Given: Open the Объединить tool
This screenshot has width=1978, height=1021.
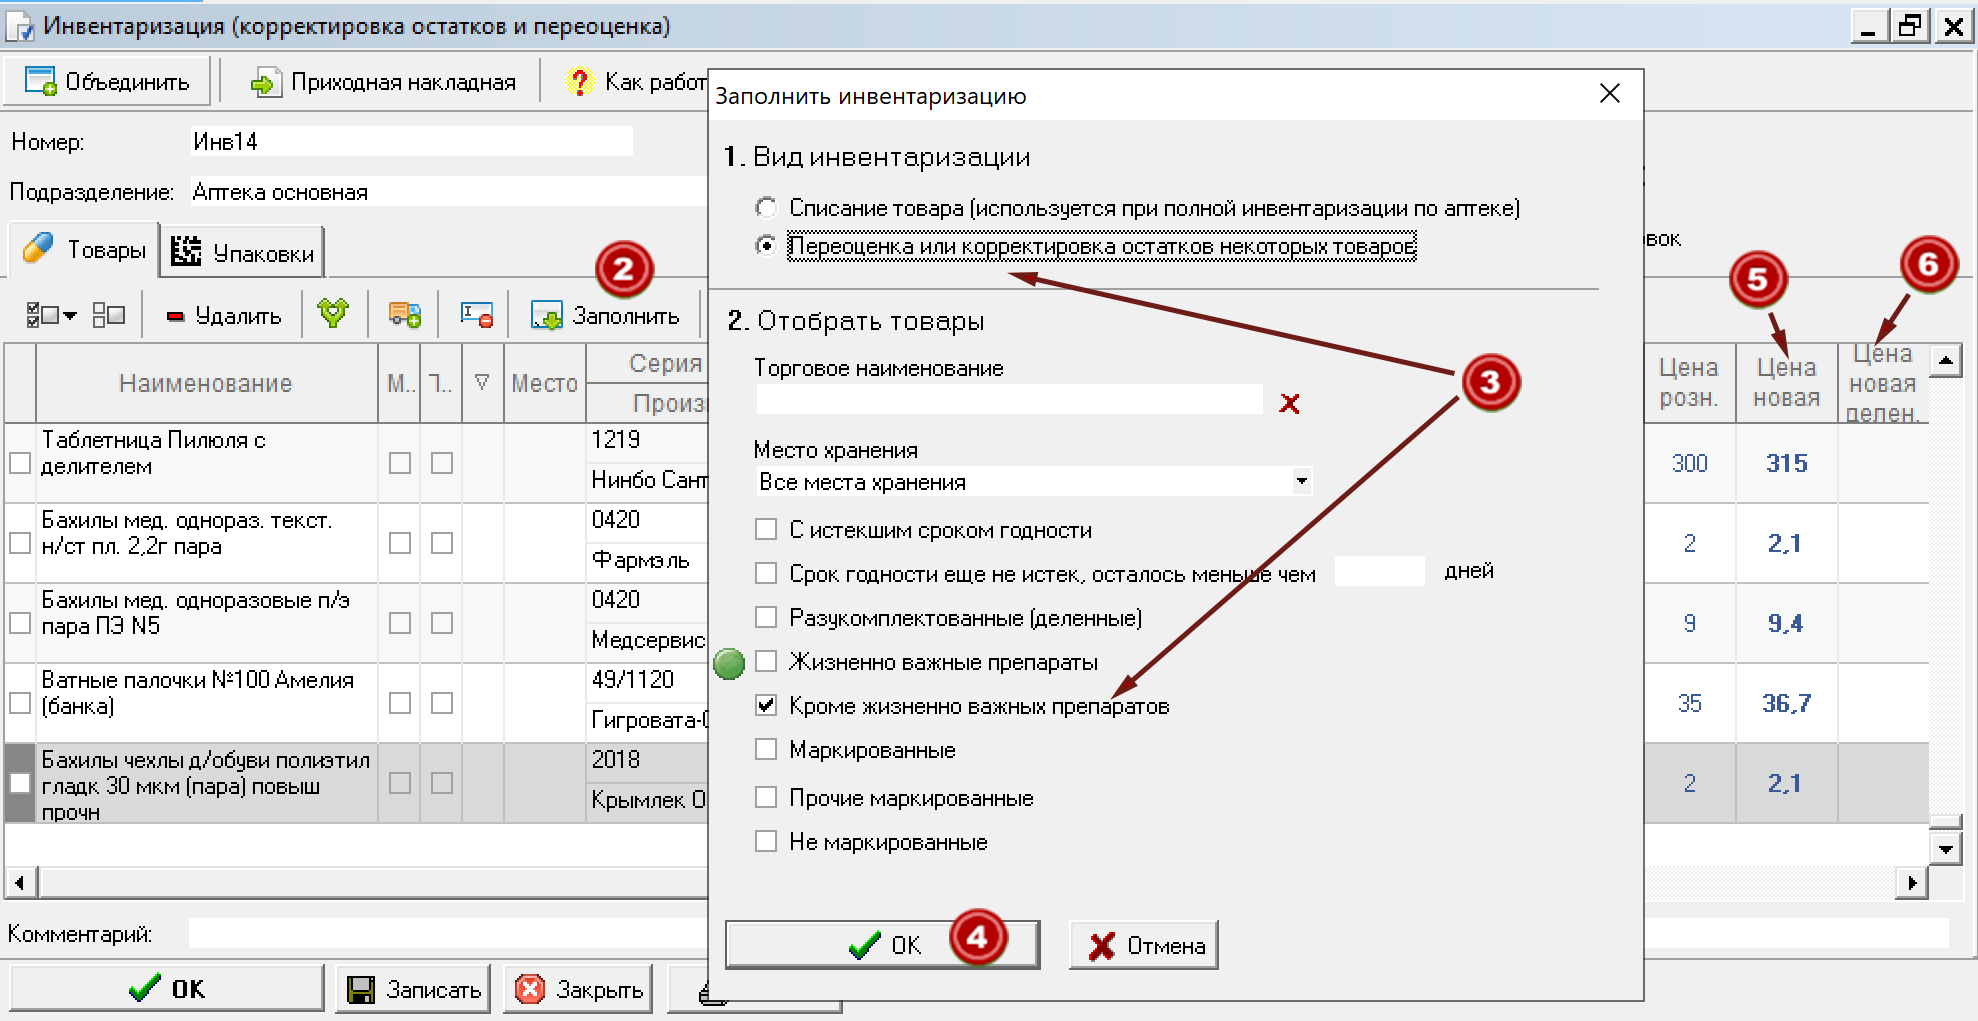Looking at the screenshot, I should (x=106, y=81).
